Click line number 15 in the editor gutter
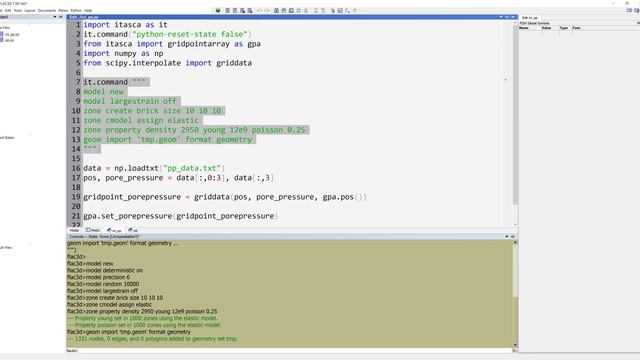 (76, 159)
